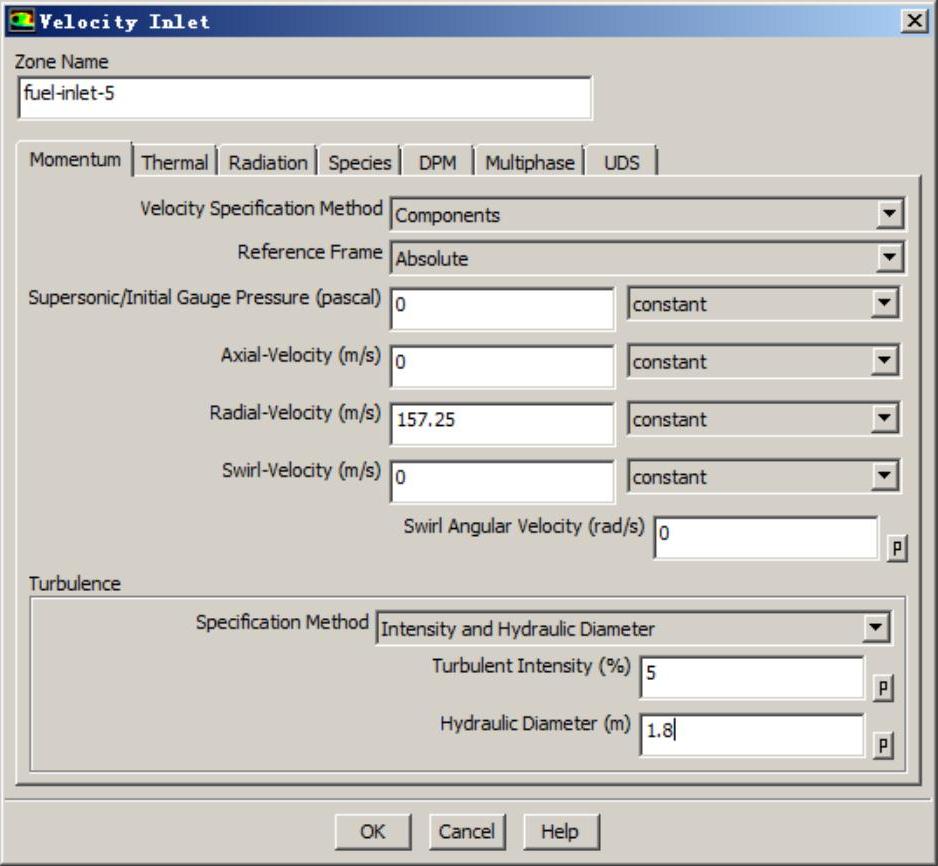Open Help for Velocity Inlet

559,831
